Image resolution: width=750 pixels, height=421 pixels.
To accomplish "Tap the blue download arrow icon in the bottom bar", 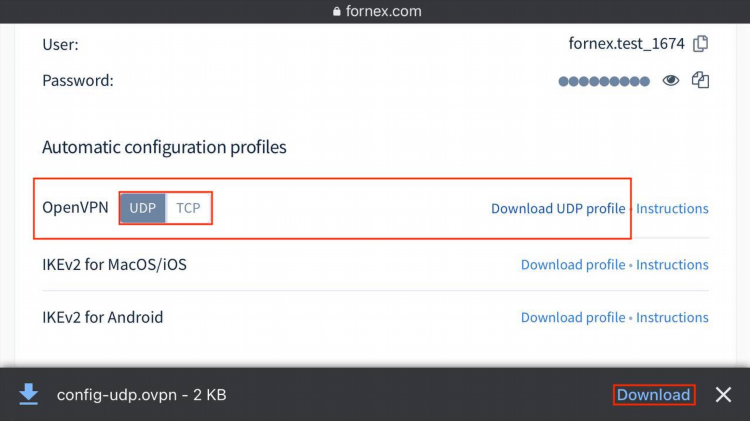I will [x=29, y=394].
